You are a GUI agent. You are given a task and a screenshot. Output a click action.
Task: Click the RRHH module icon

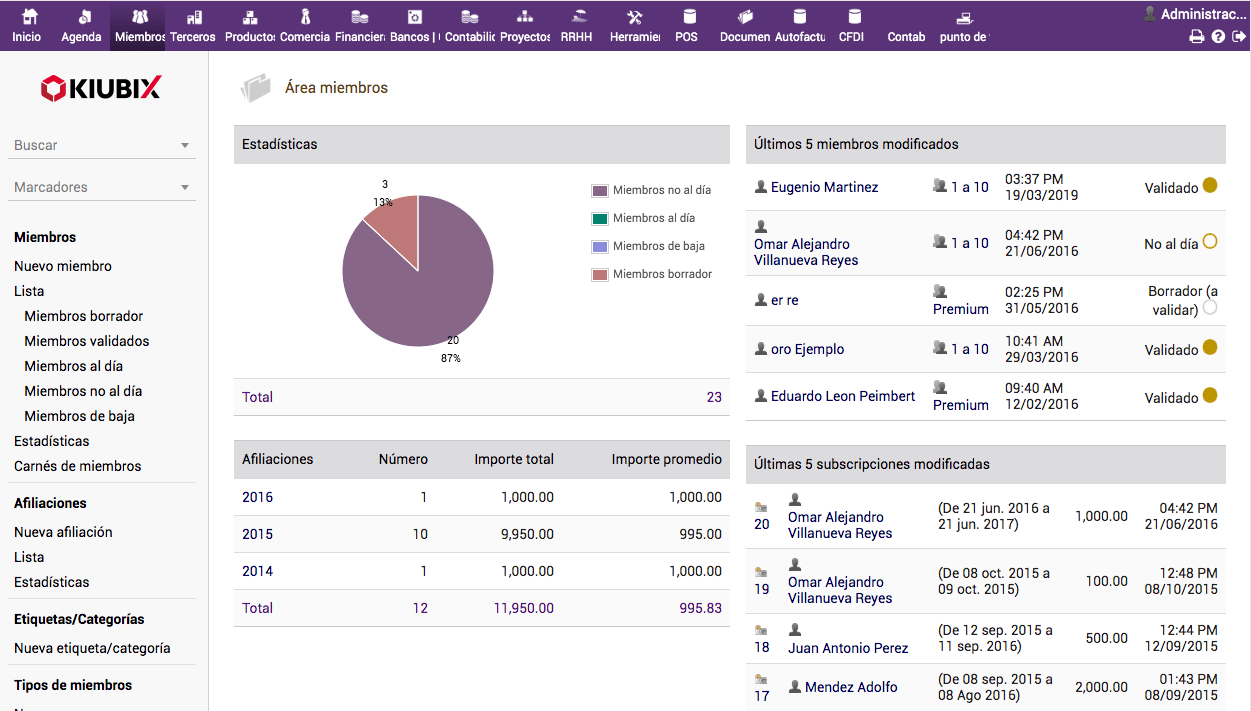[x=577, y=18]
